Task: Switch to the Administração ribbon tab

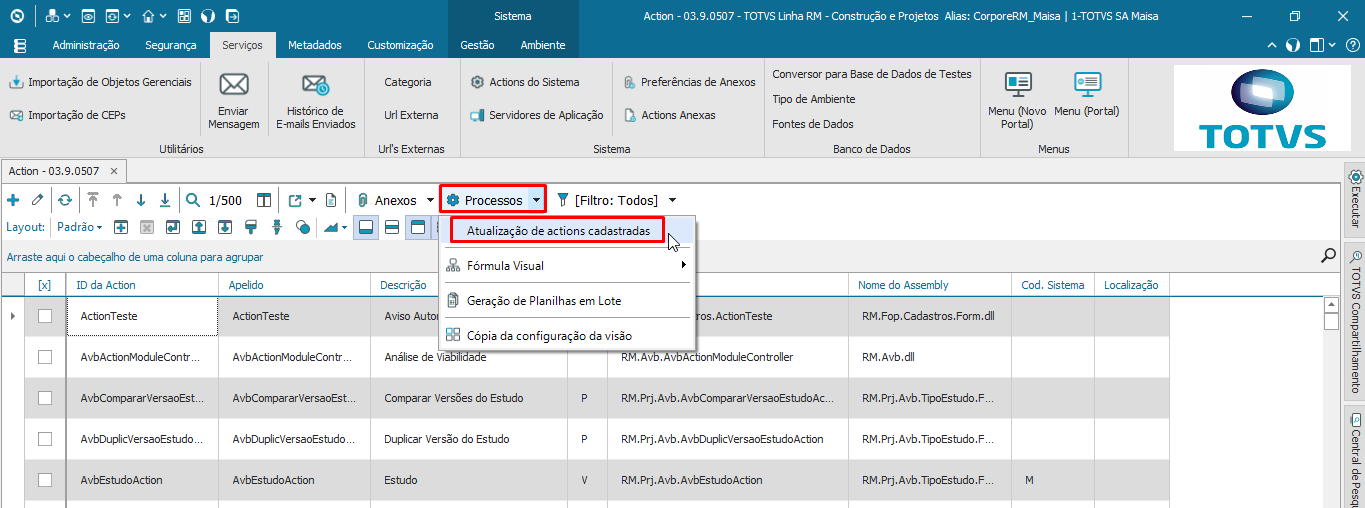Action: (86, 45)
